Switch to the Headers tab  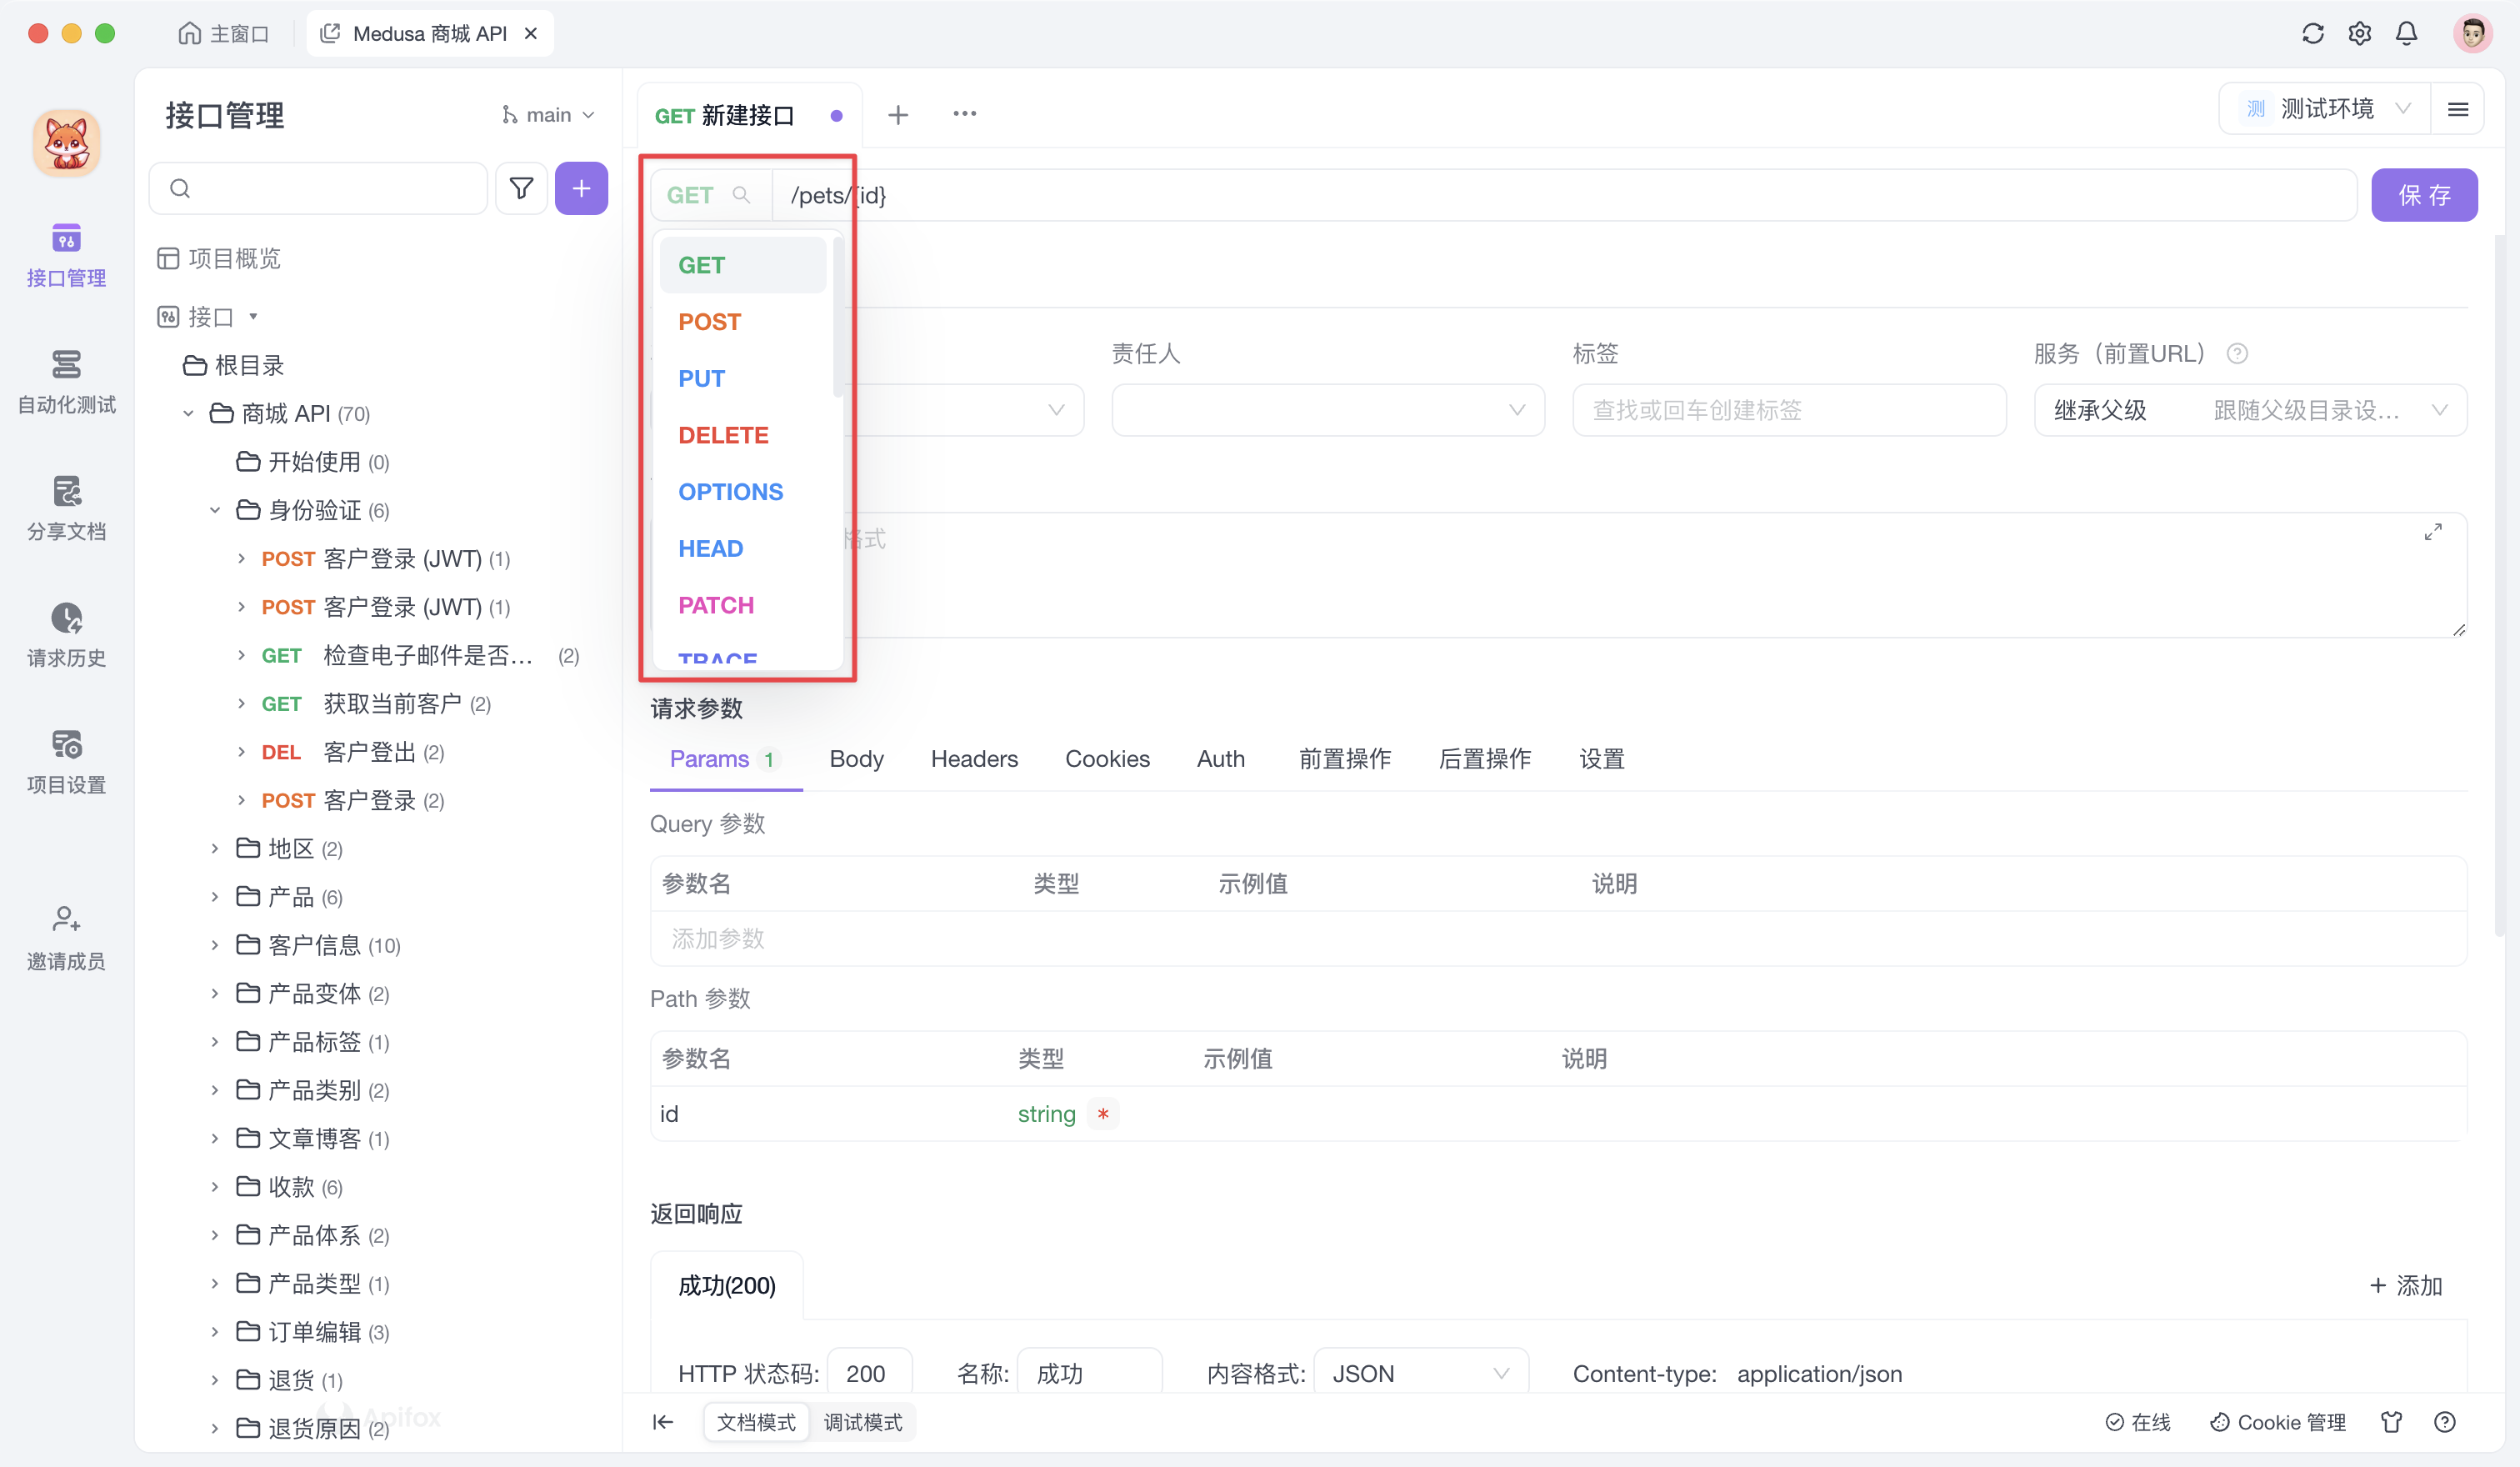(x=974, y=759)
